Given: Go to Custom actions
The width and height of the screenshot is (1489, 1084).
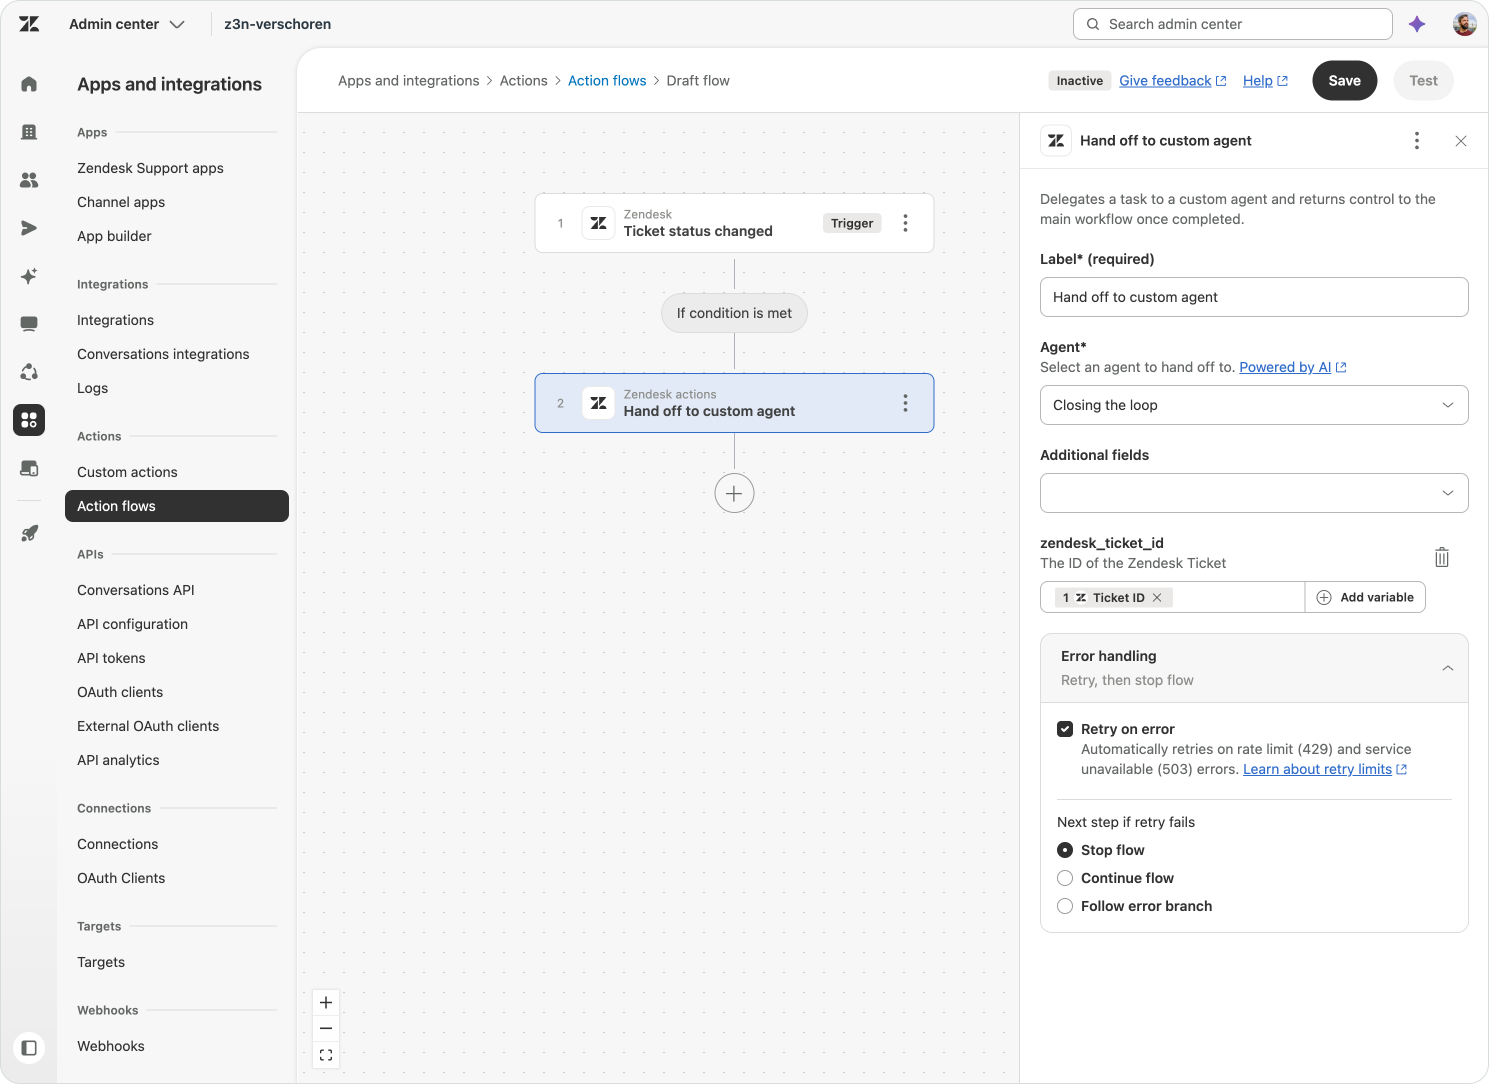Looking at the screenshot, I should click(127, 472).
